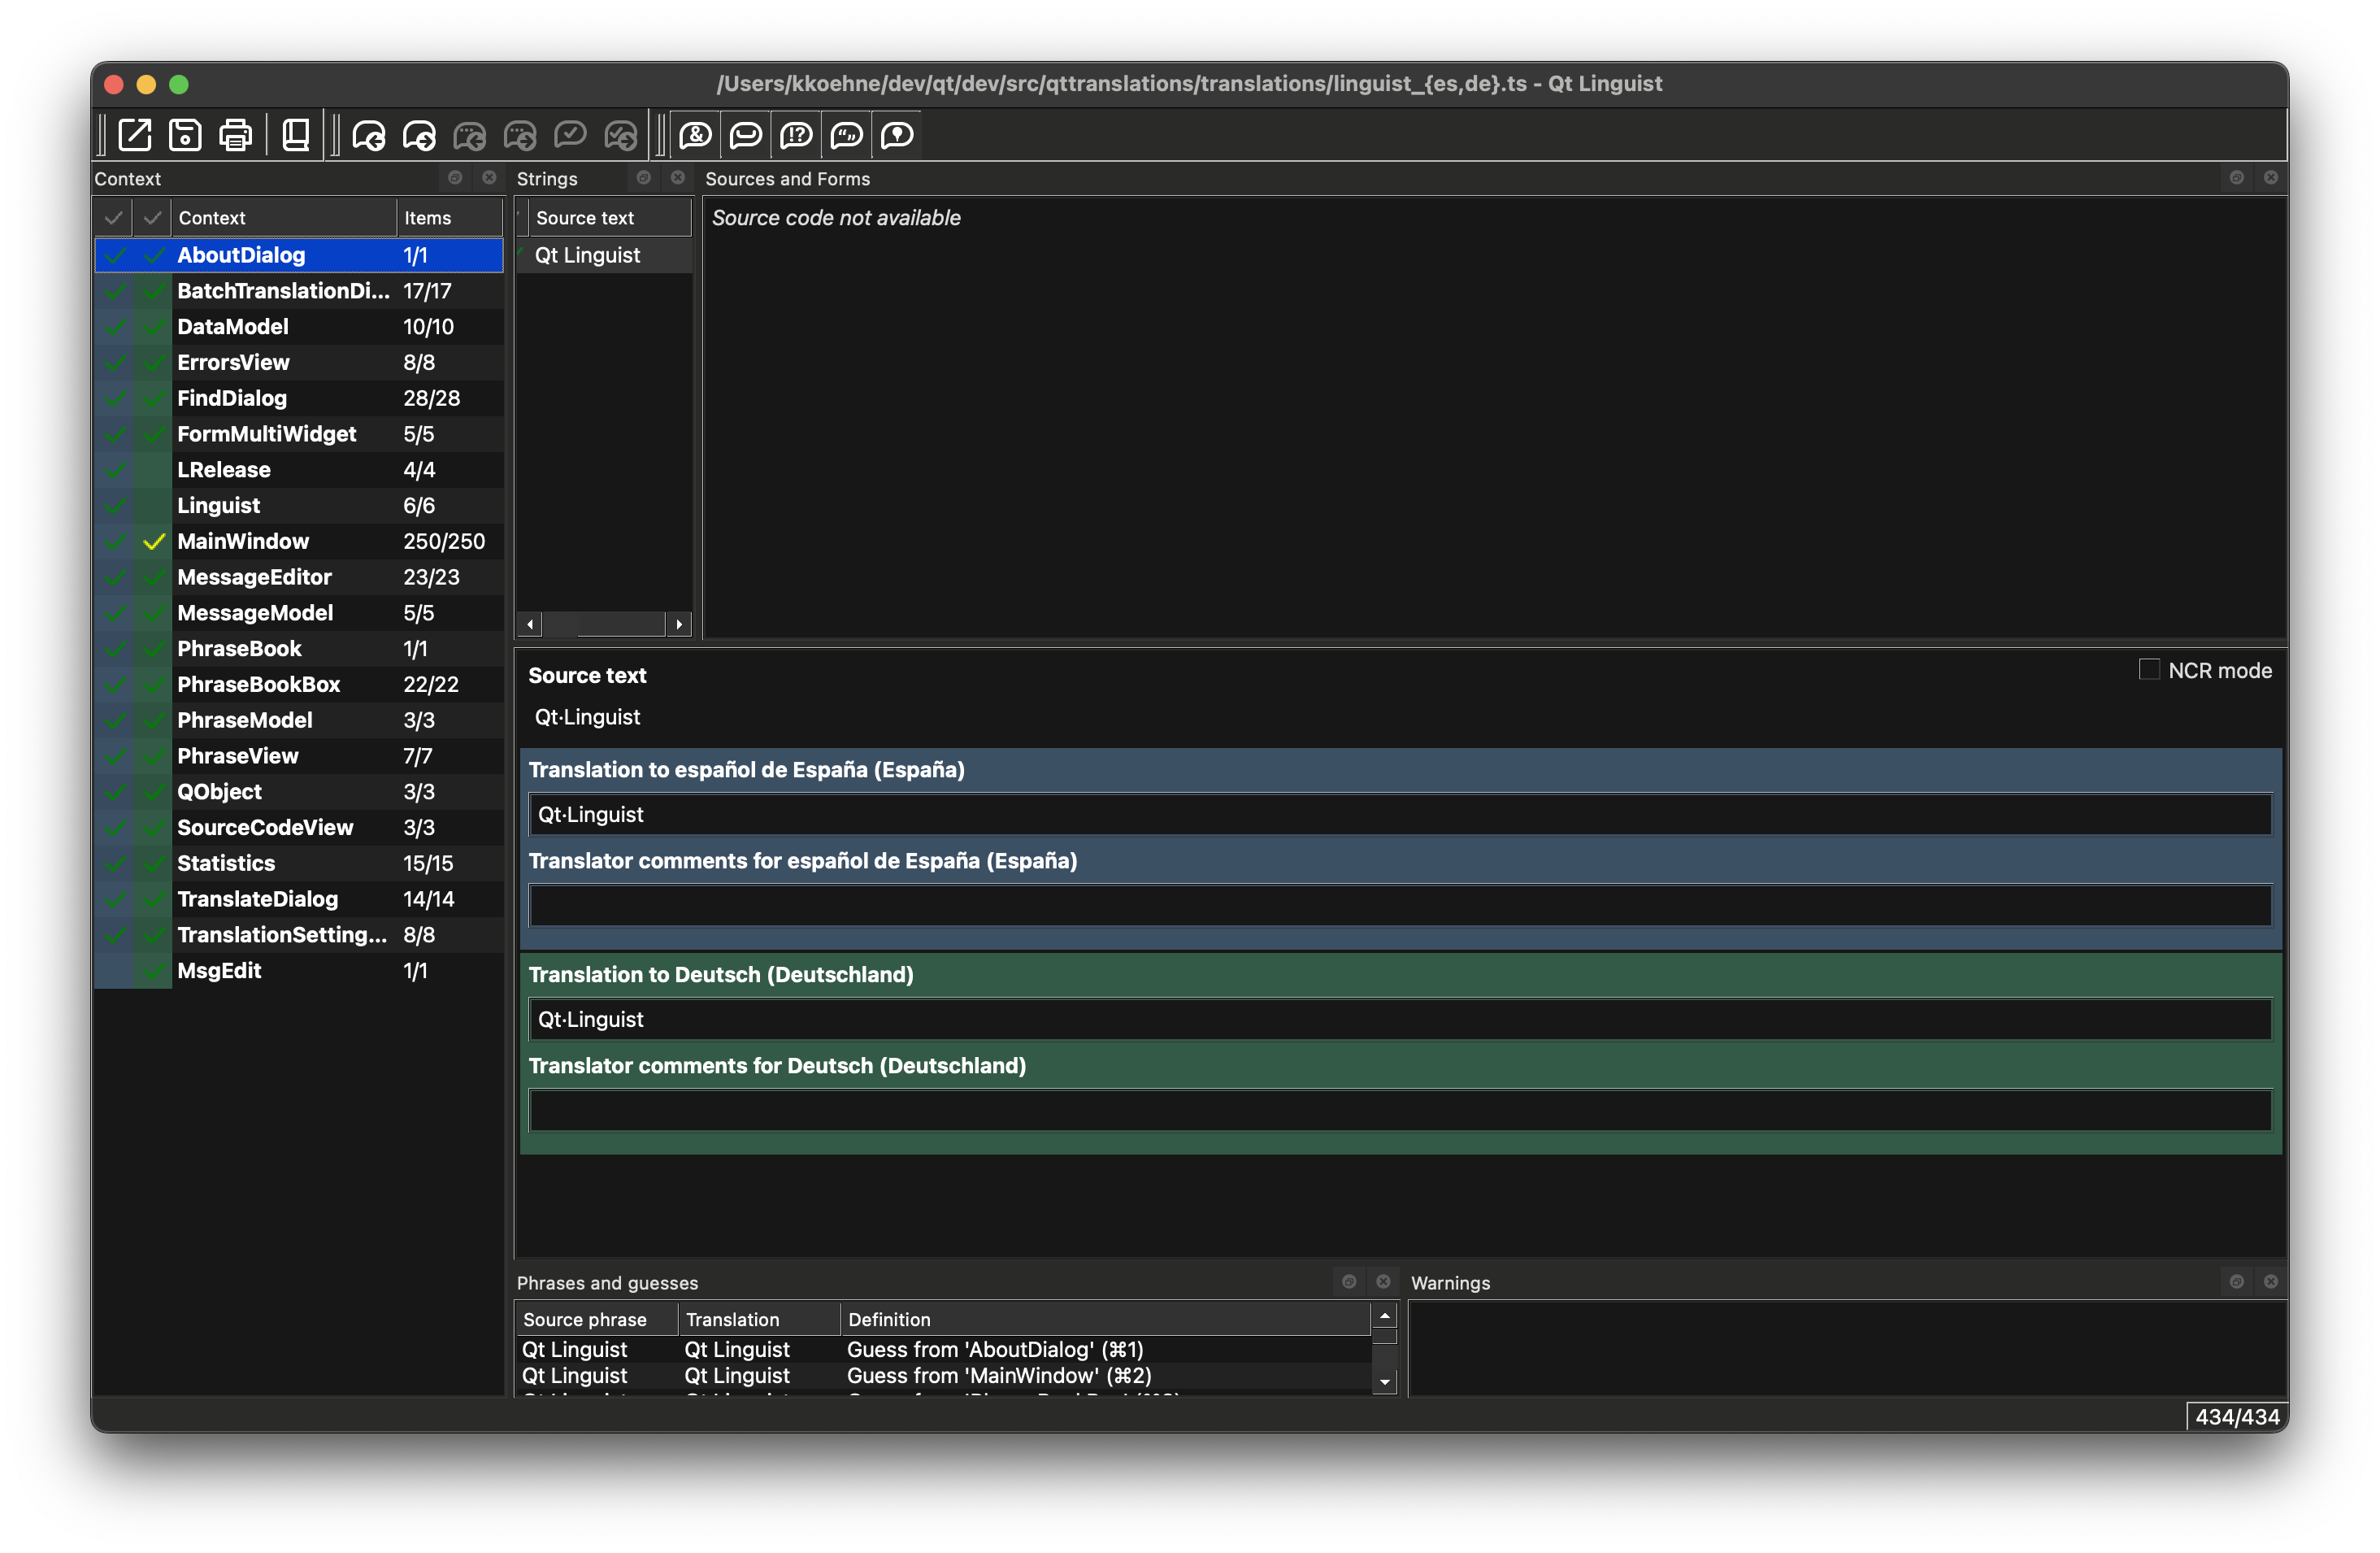Click the Deutsch translator comments field
This screenshot has height=1553, width=2380.
(1400, 1111)
